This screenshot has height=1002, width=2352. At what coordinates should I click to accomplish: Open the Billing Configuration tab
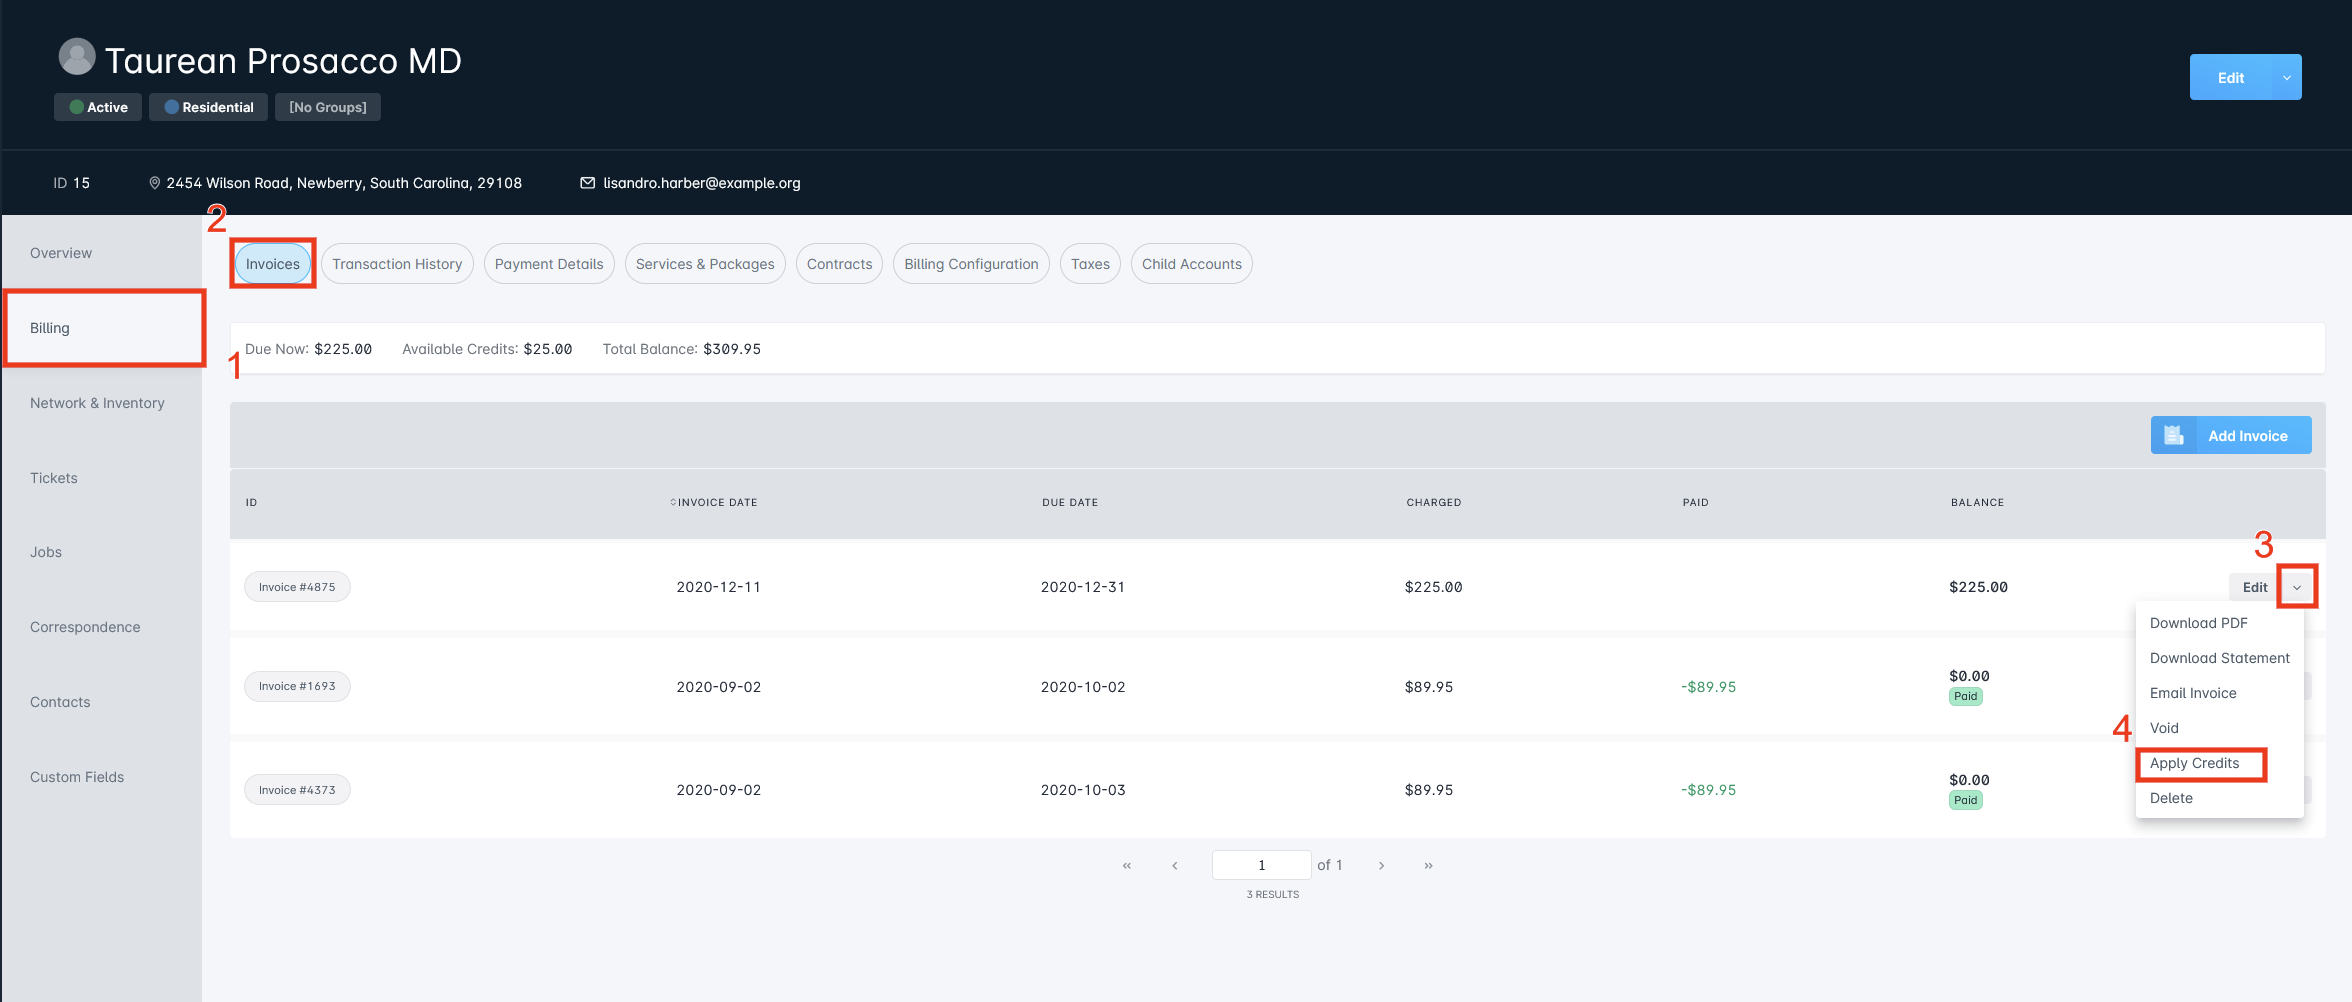pyautogui.click(x=970, y=263)
